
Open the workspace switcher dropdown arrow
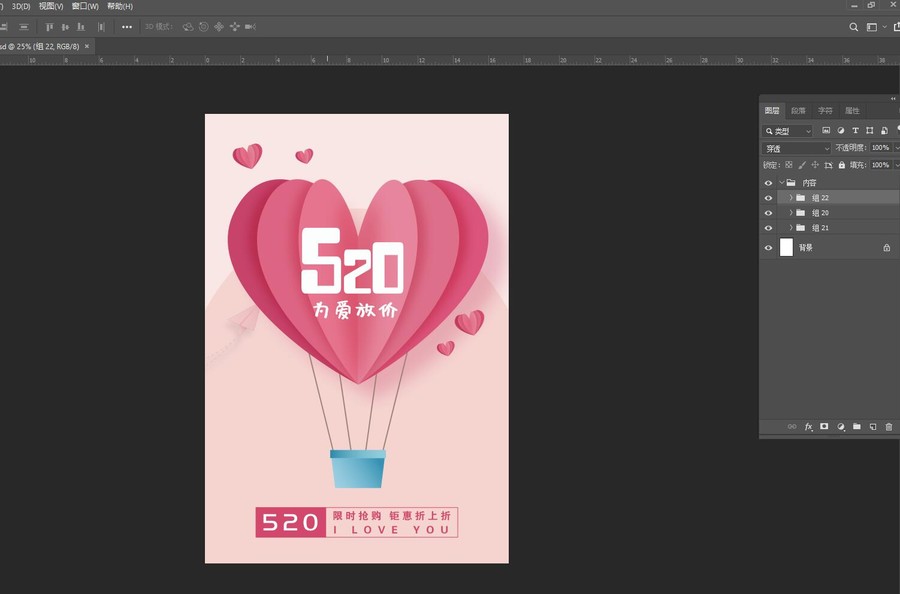(x=884, y=27)
